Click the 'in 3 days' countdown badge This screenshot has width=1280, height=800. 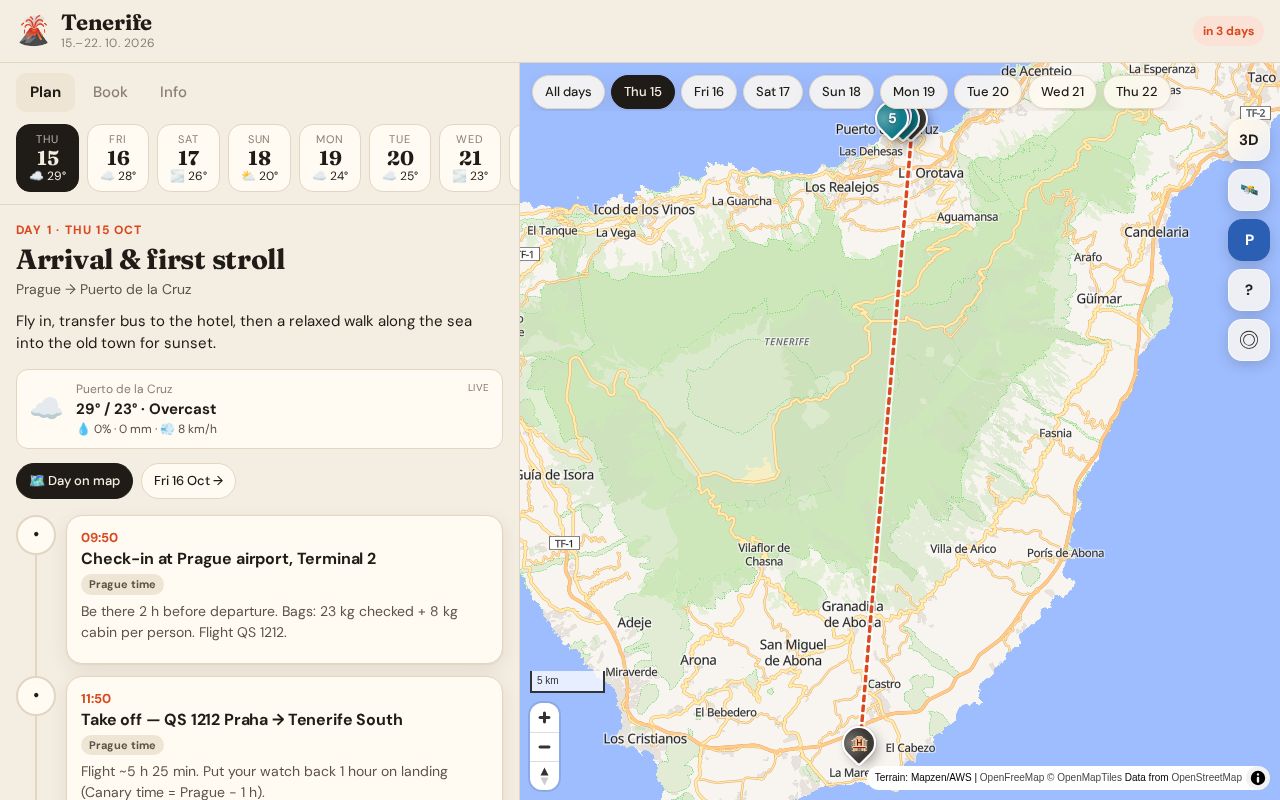[1228, 31]
